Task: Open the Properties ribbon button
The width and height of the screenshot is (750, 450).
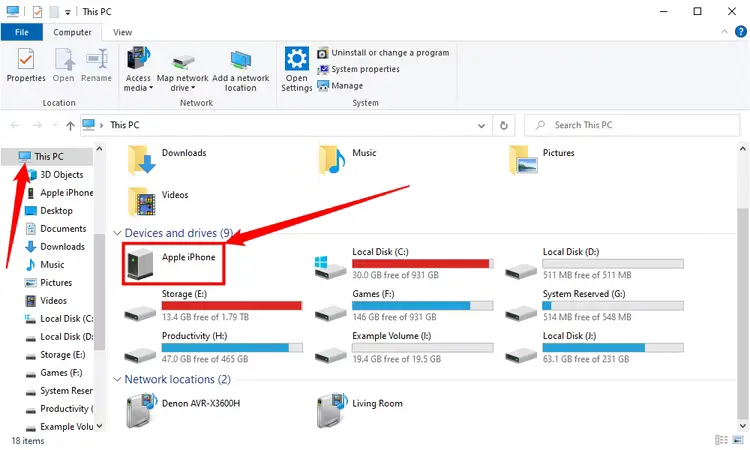Action: click(26, 66)
